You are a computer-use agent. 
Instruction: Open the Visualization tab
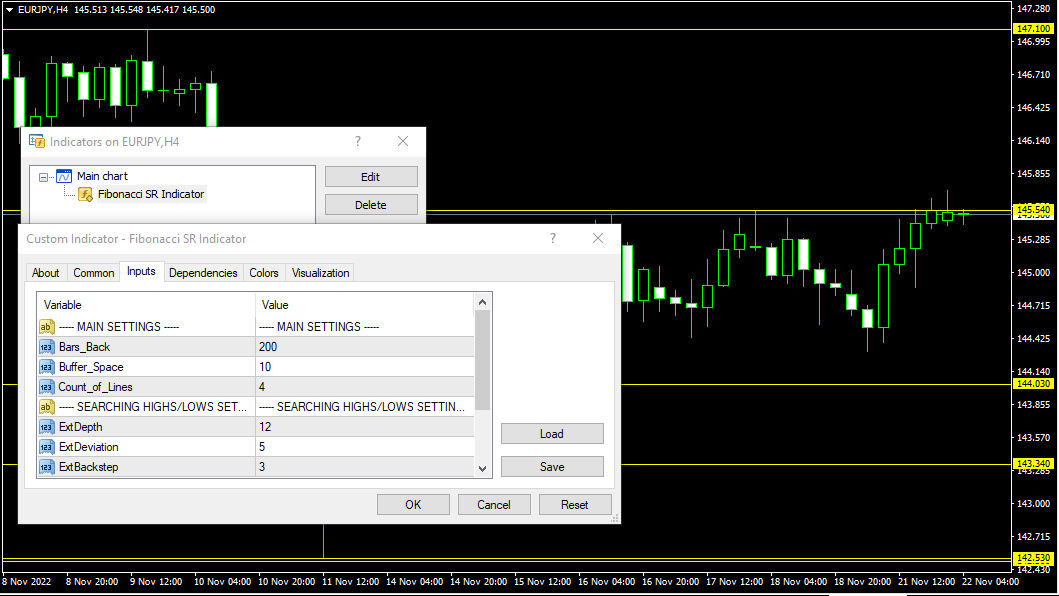click(320, 273)
